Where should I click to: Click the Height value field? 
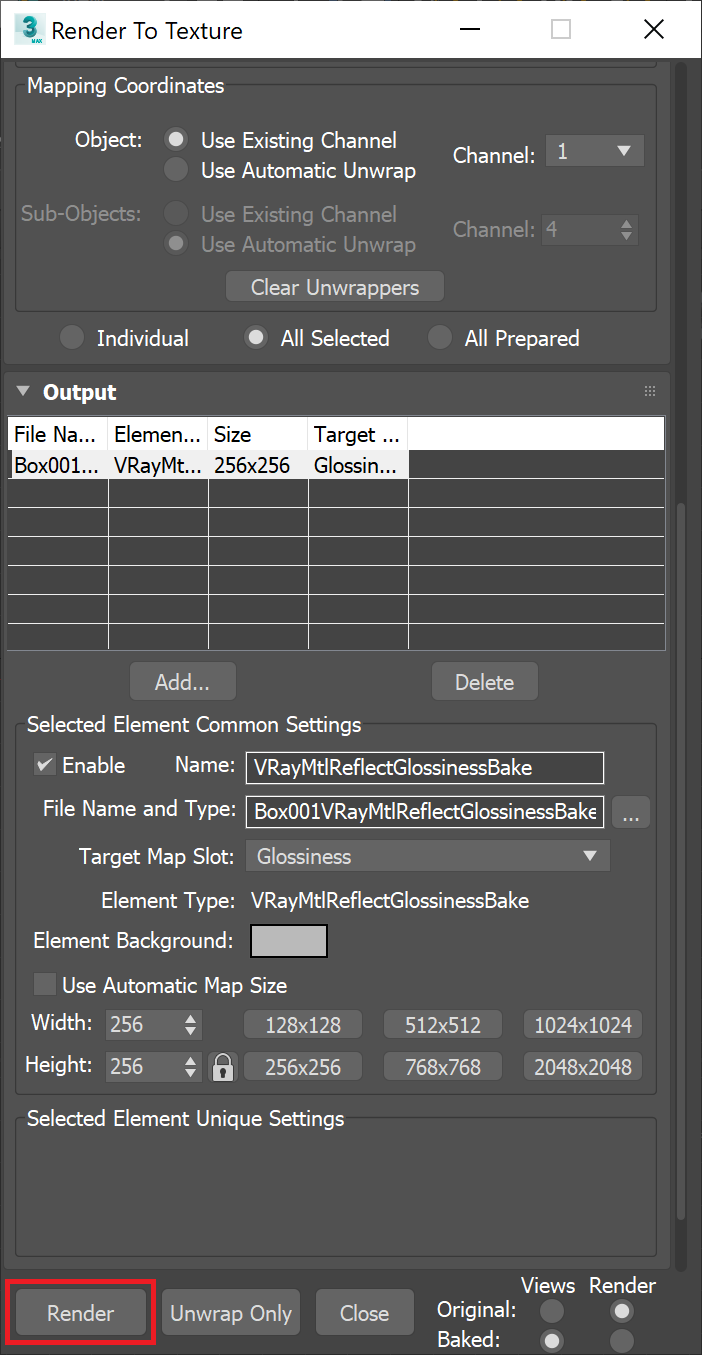coord(144,1067)
